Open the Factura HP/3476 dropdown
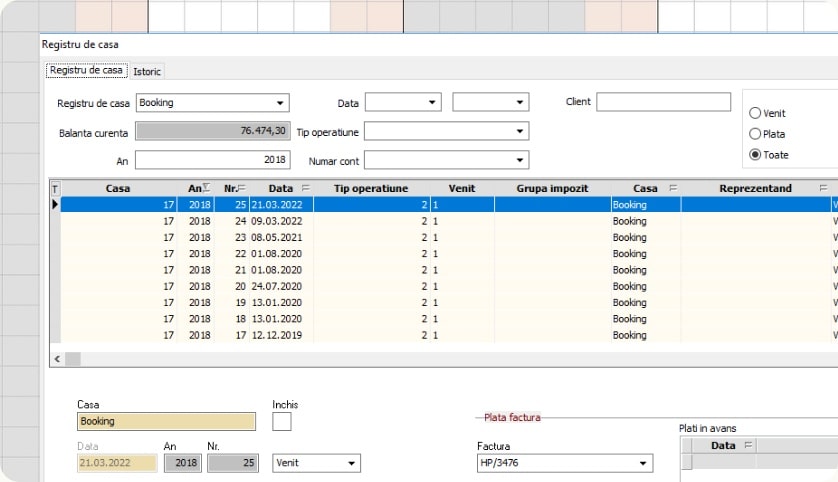Image resolution: width=838 pixels, height=482 pixels. 643,463
